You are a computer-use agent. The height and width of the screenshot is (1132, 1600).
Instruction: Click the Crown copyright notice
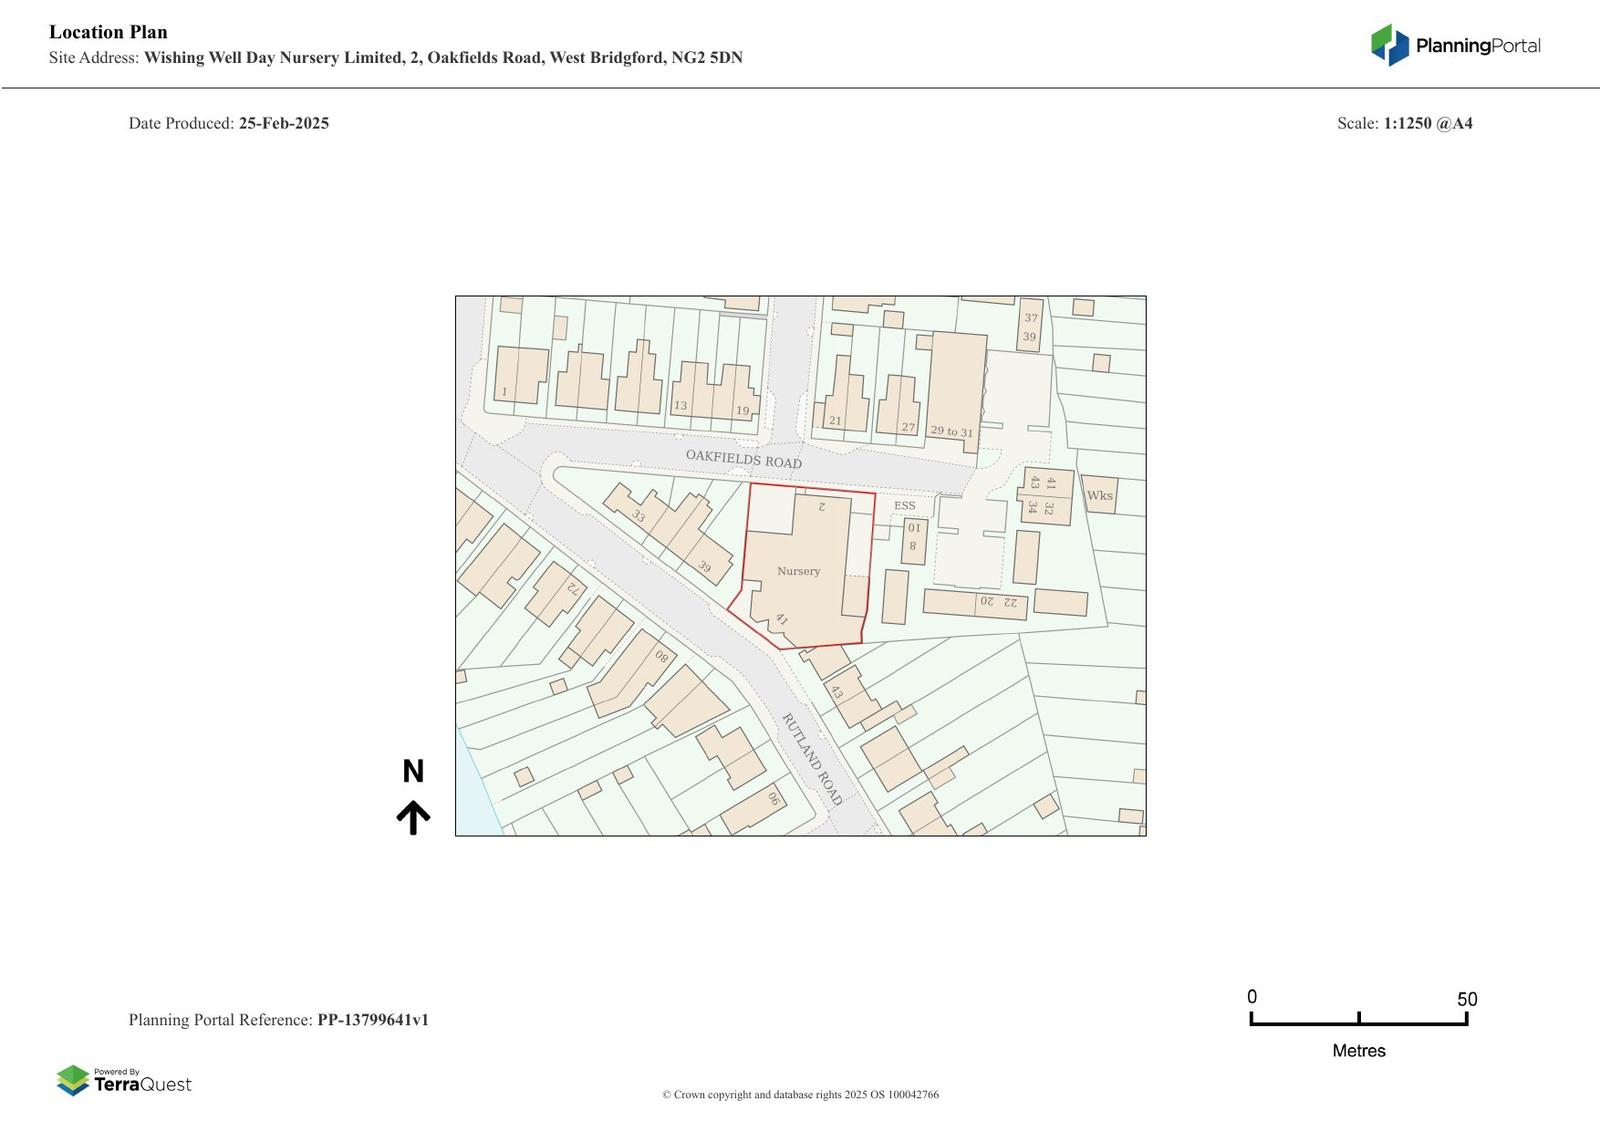(x=800, y=1094)
